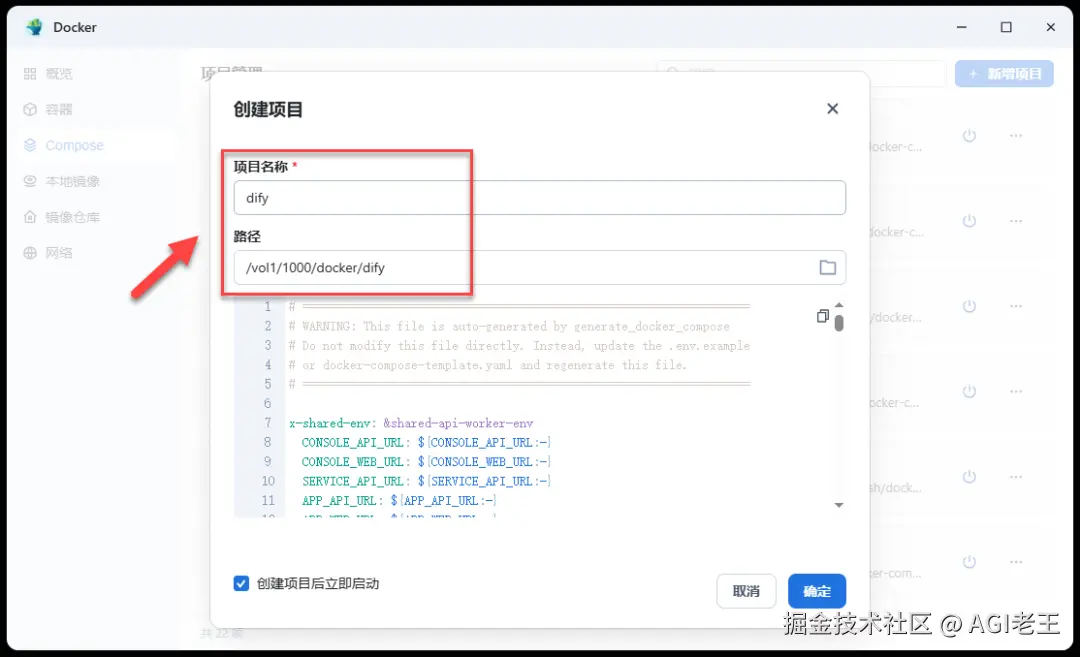Click the power icon of fourth project row

(x=969, y=391)
